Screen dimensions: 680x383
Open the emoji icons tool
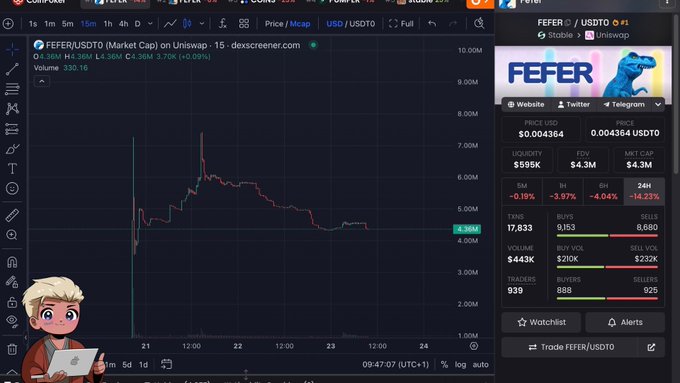click(x=12, y=188)
